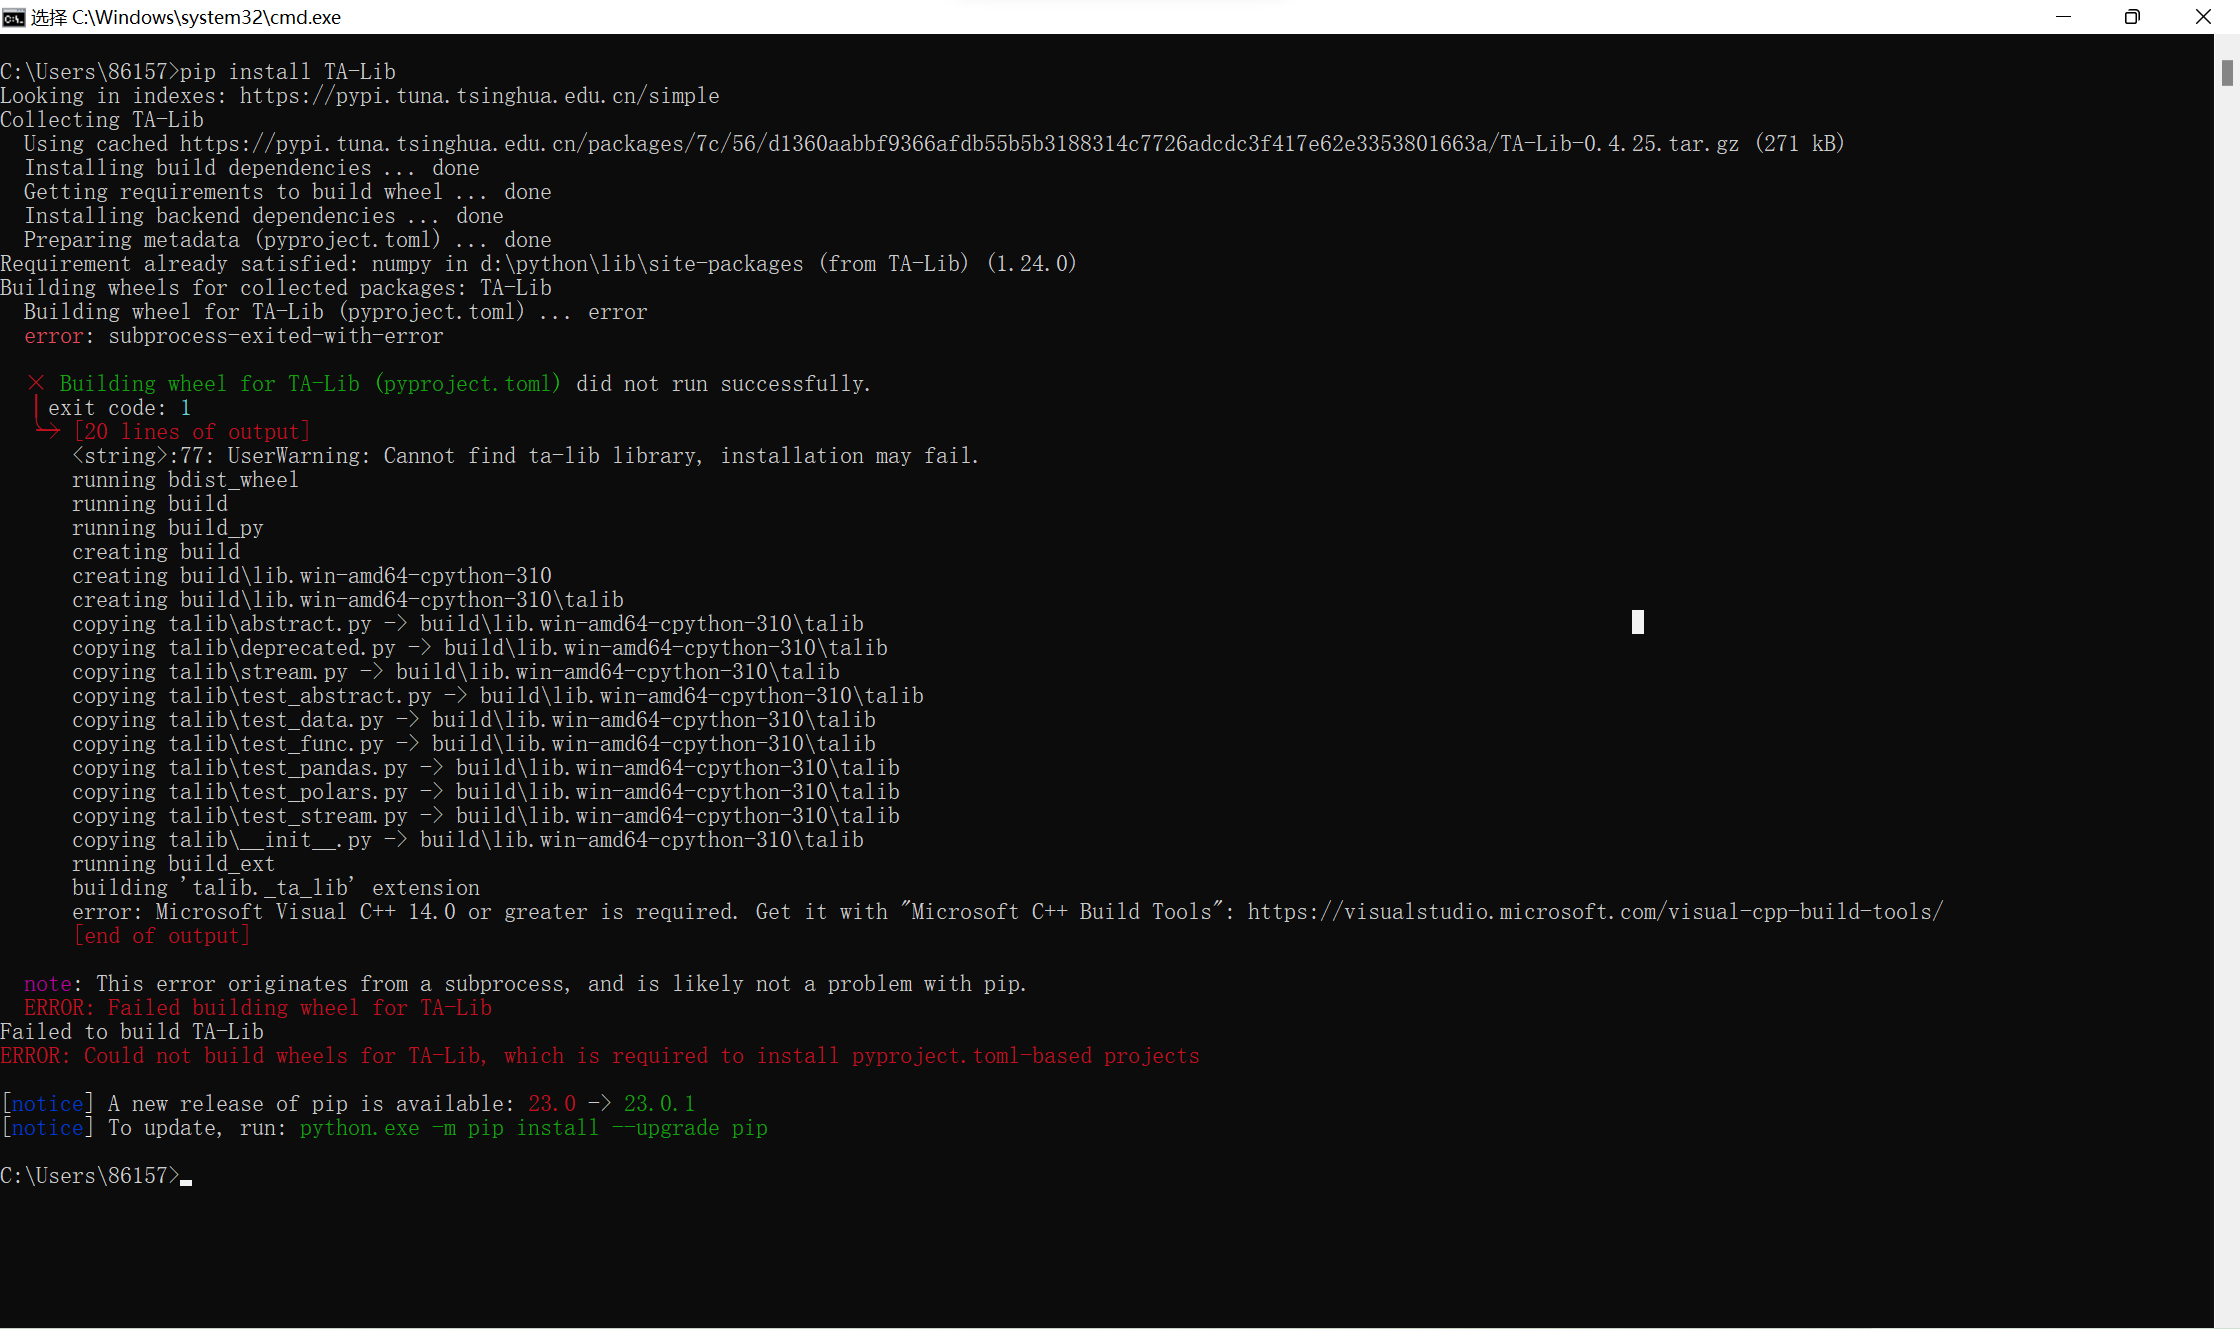Click the visual-cpp-build-tools URL
Image resolution: width=2240 pixels, height=1329 pixels.
pyautogui.click(x=1595, y=912)
